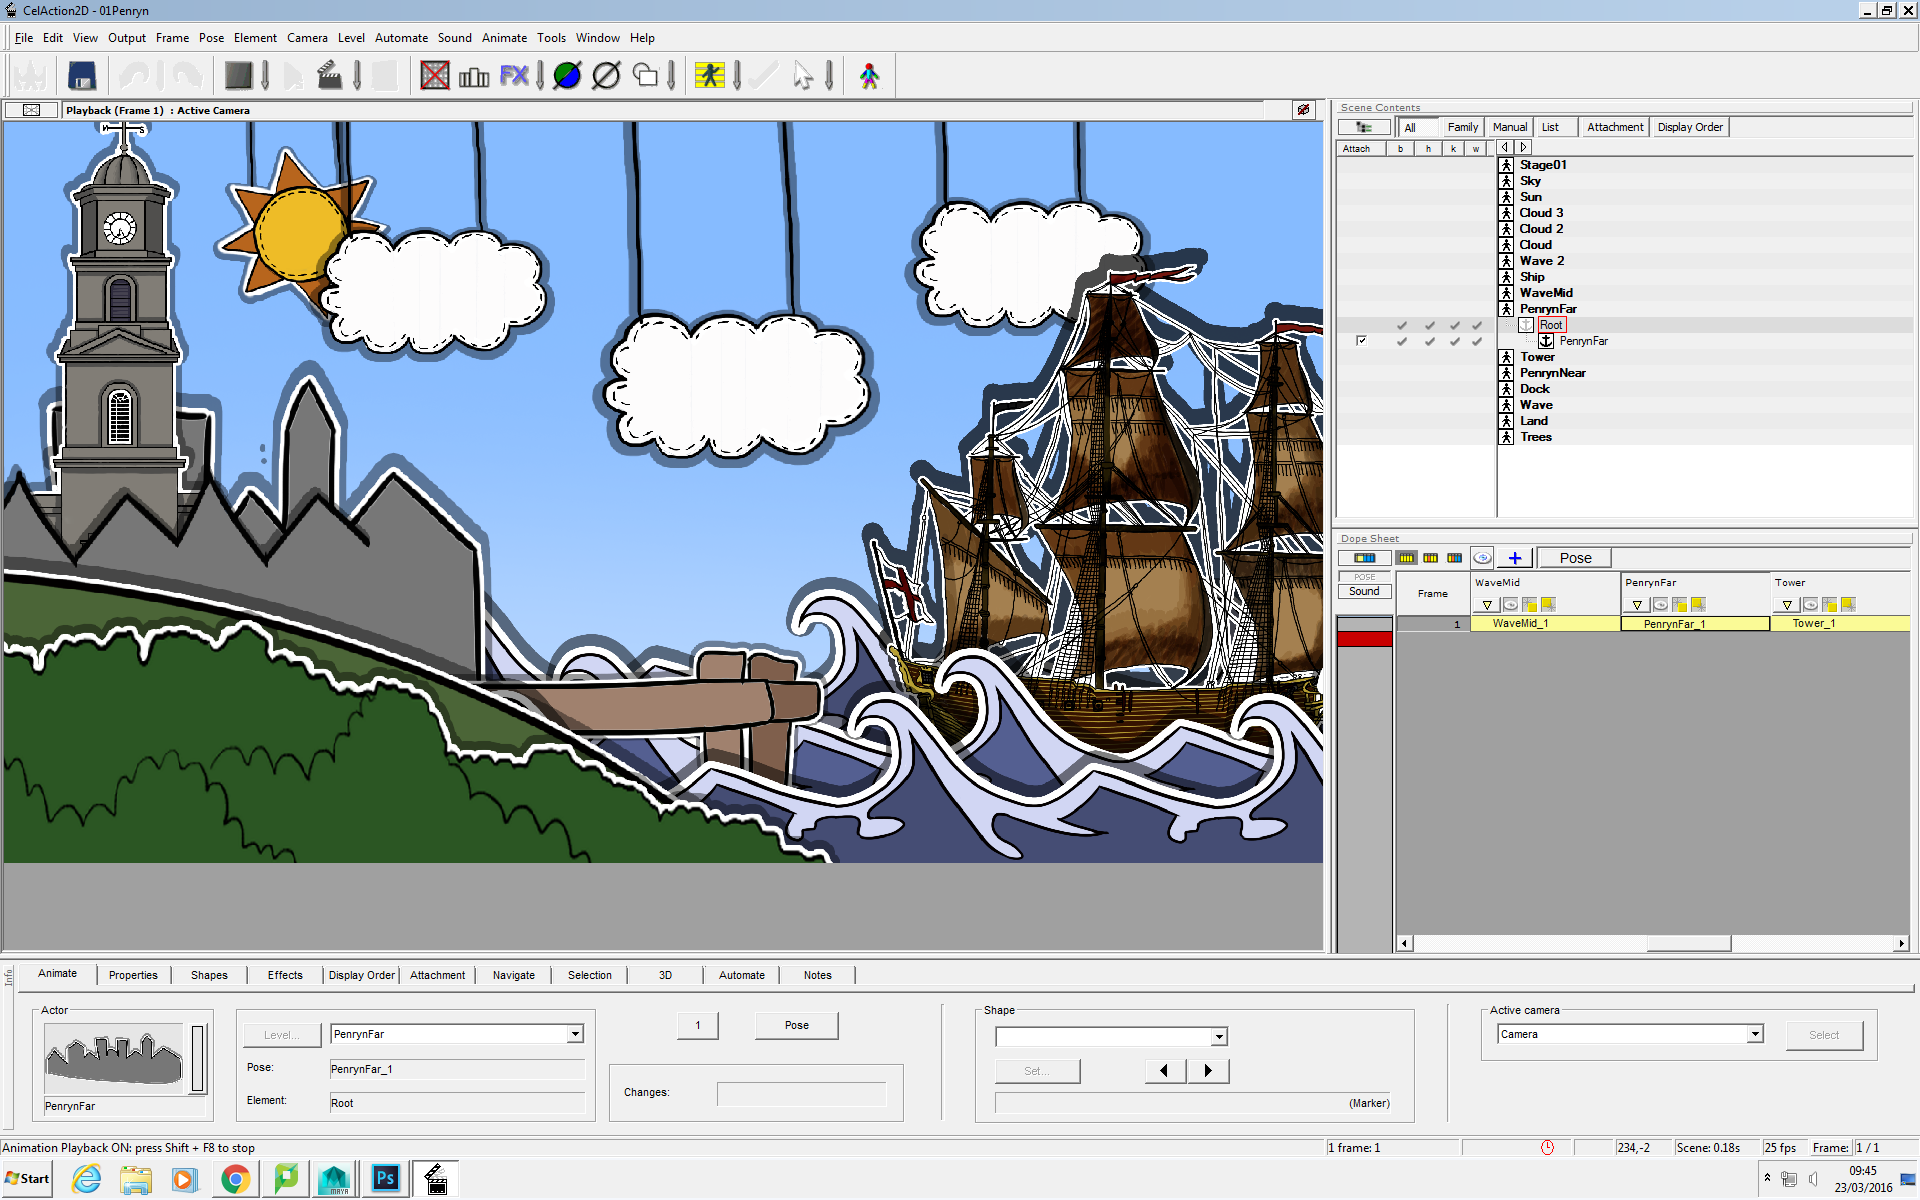Click next shape right arrow button
Viewport: 1920px width, 1200px height.
(x=1208, y=1071)
